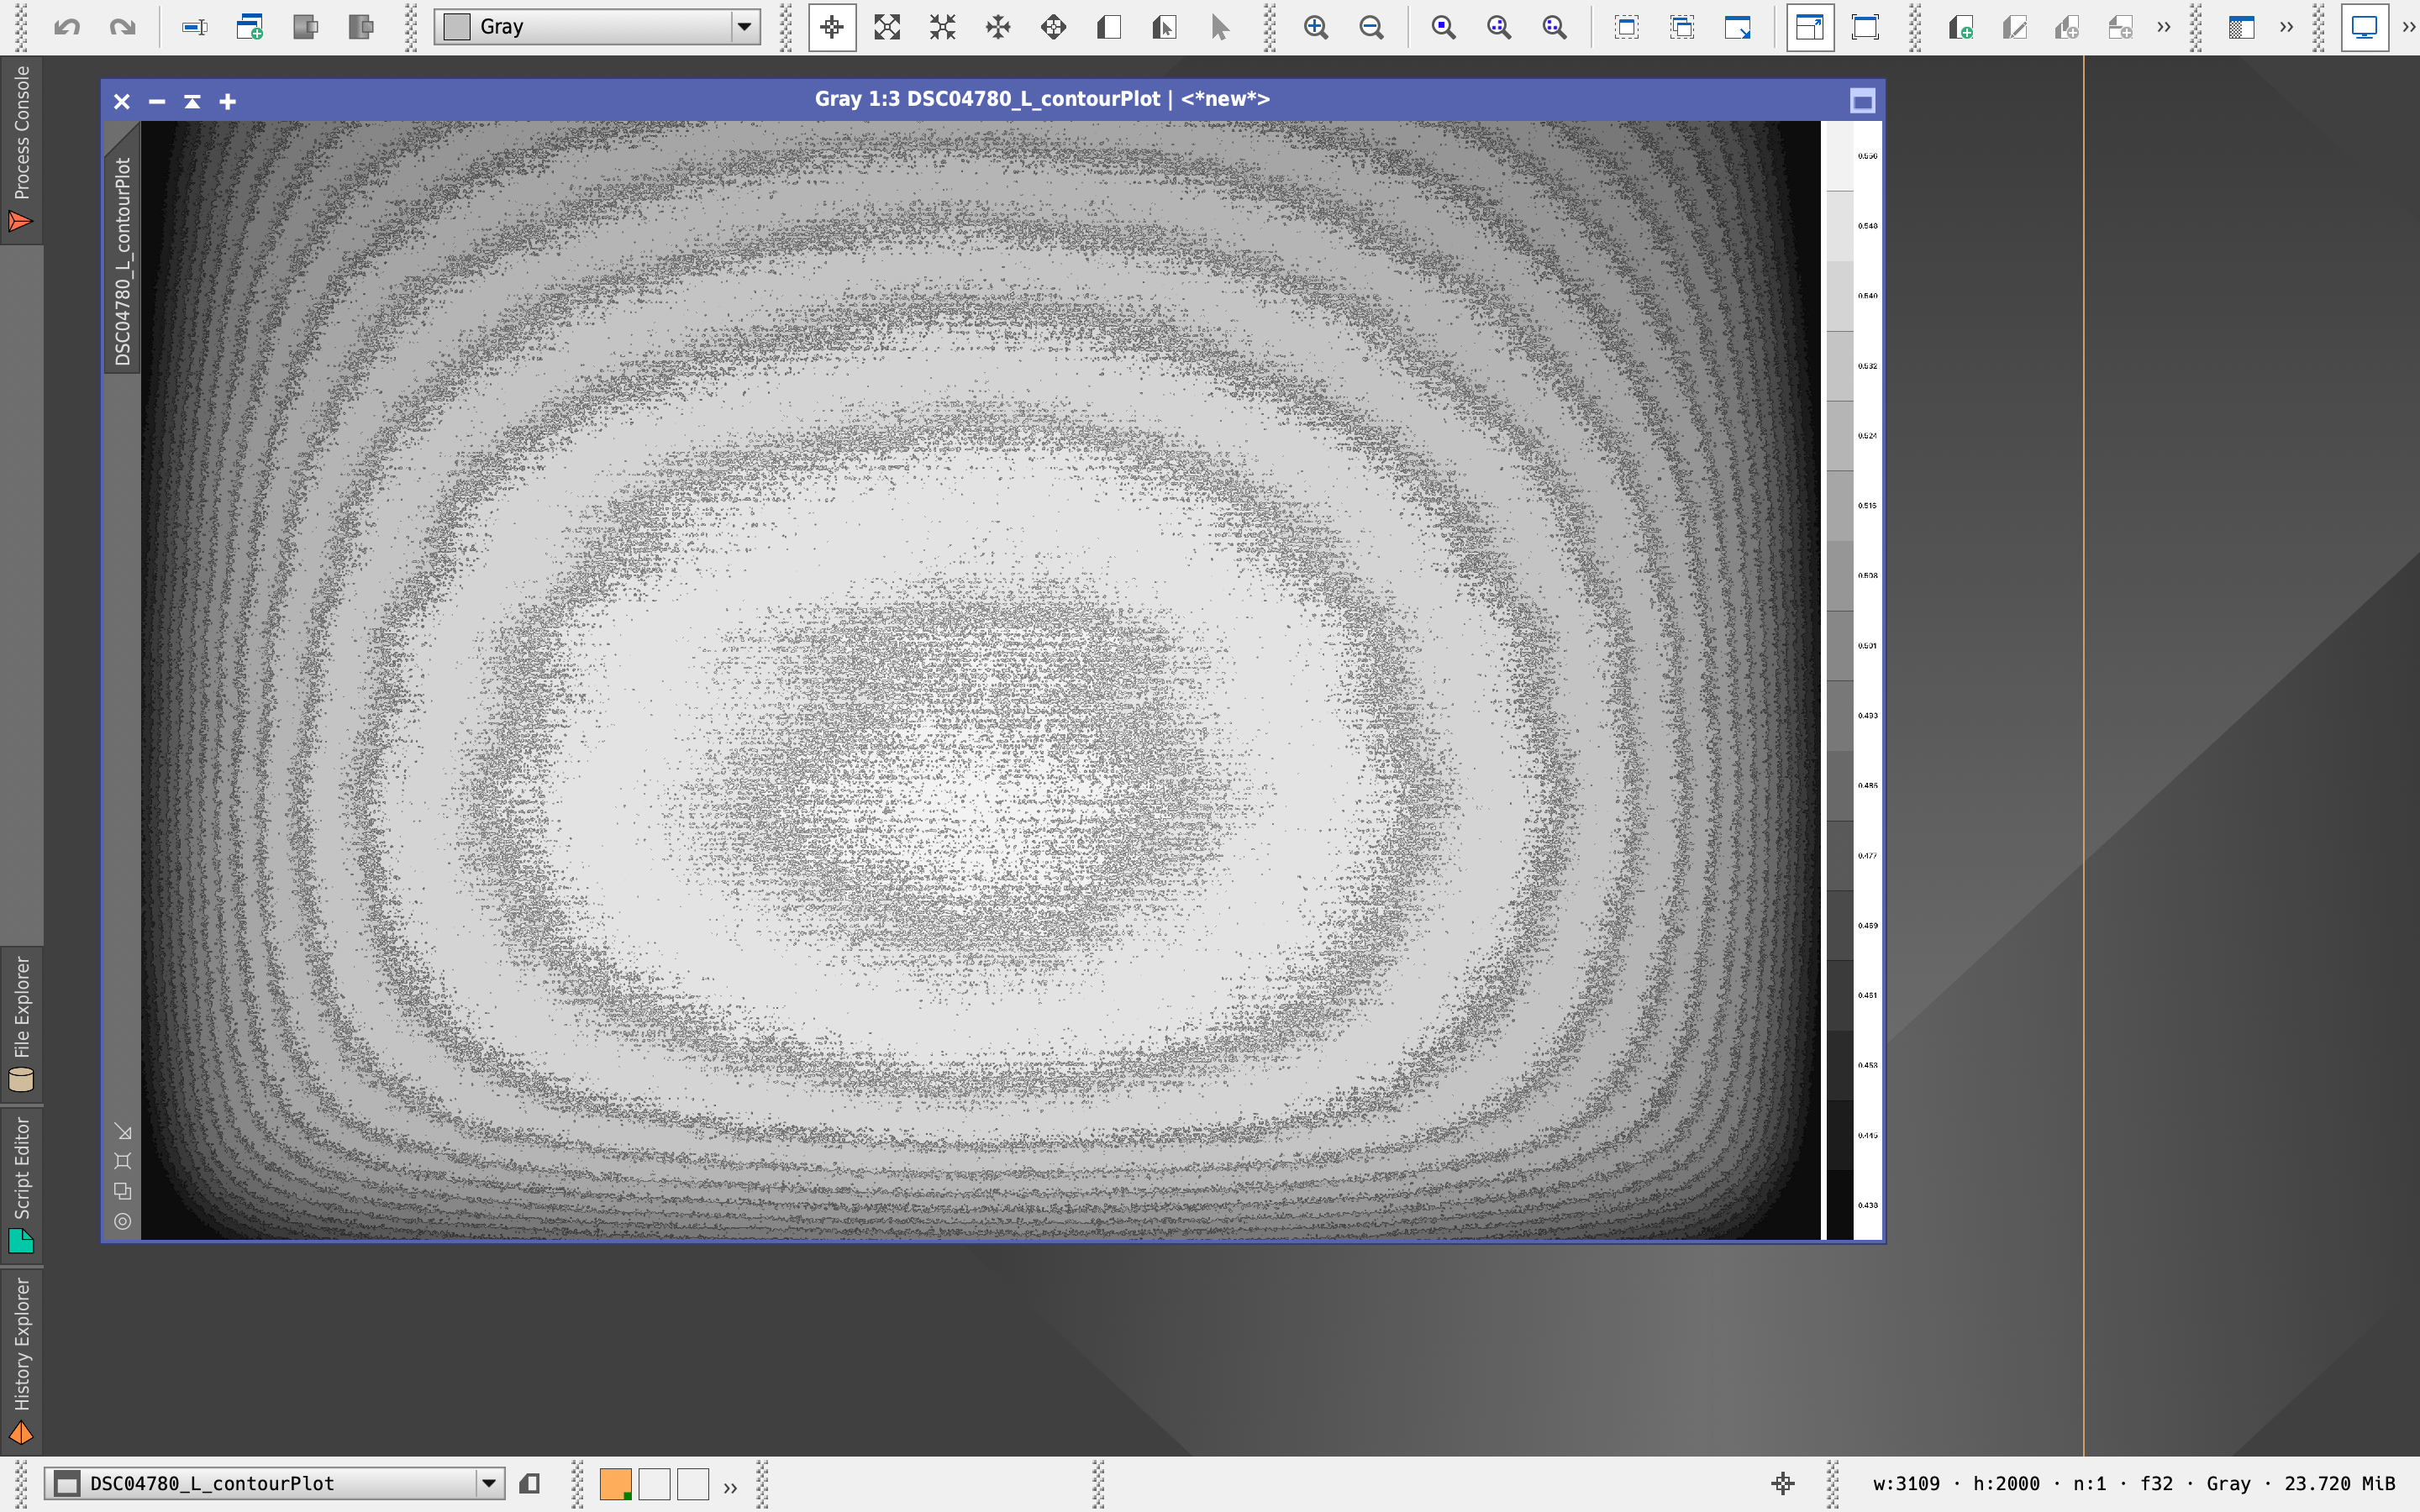Viewport: 2420px width, 1512px height.
Task: Select the DSC04780_L_contourPlot vertical view tab
Action: coord(122,260)
